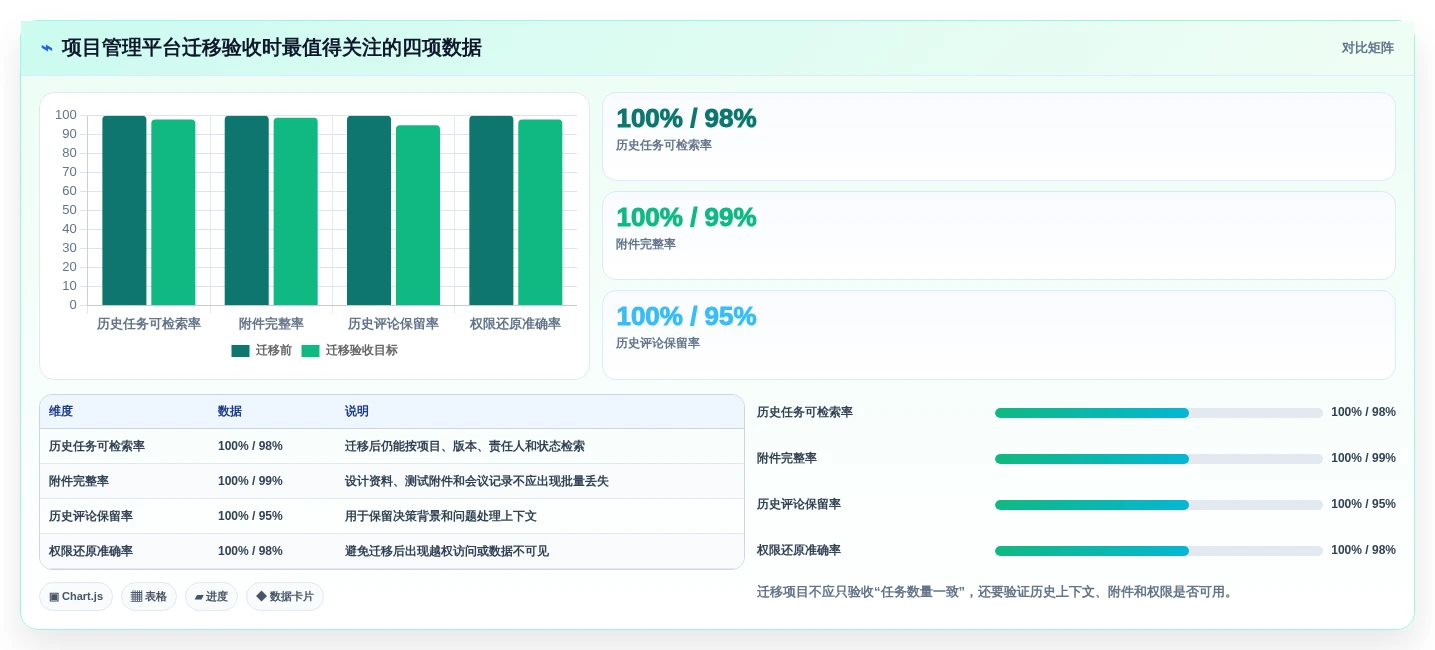The height and width of the screenshot is (650, 1435).
Task: Click the 附件完整率 progress bar
Action: tap(1158, 459)
